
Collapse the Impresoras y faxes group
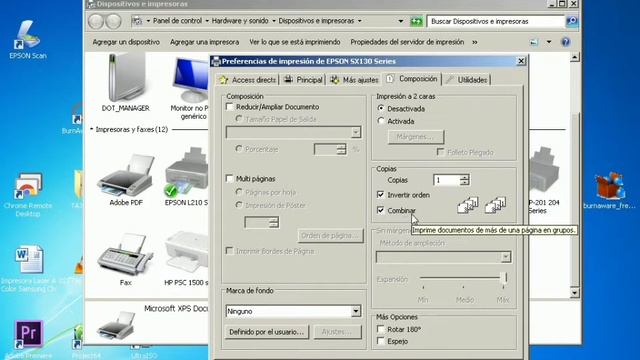coord(92,129)
